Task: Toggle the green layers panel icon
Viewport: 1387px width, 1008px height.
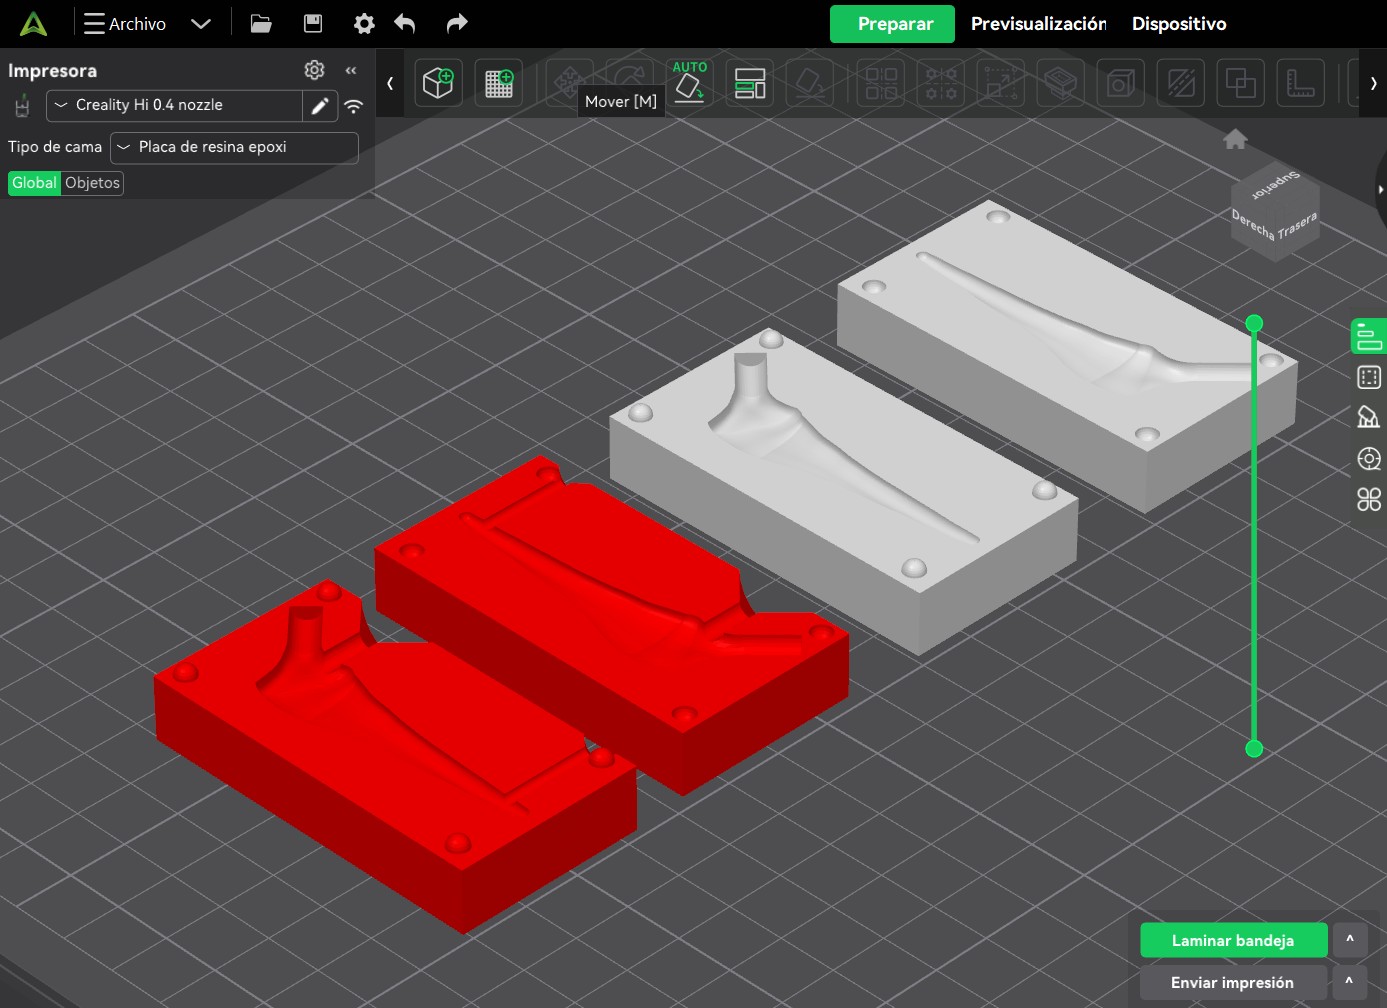Action: pyautogui.click(x=1369, y=336)
